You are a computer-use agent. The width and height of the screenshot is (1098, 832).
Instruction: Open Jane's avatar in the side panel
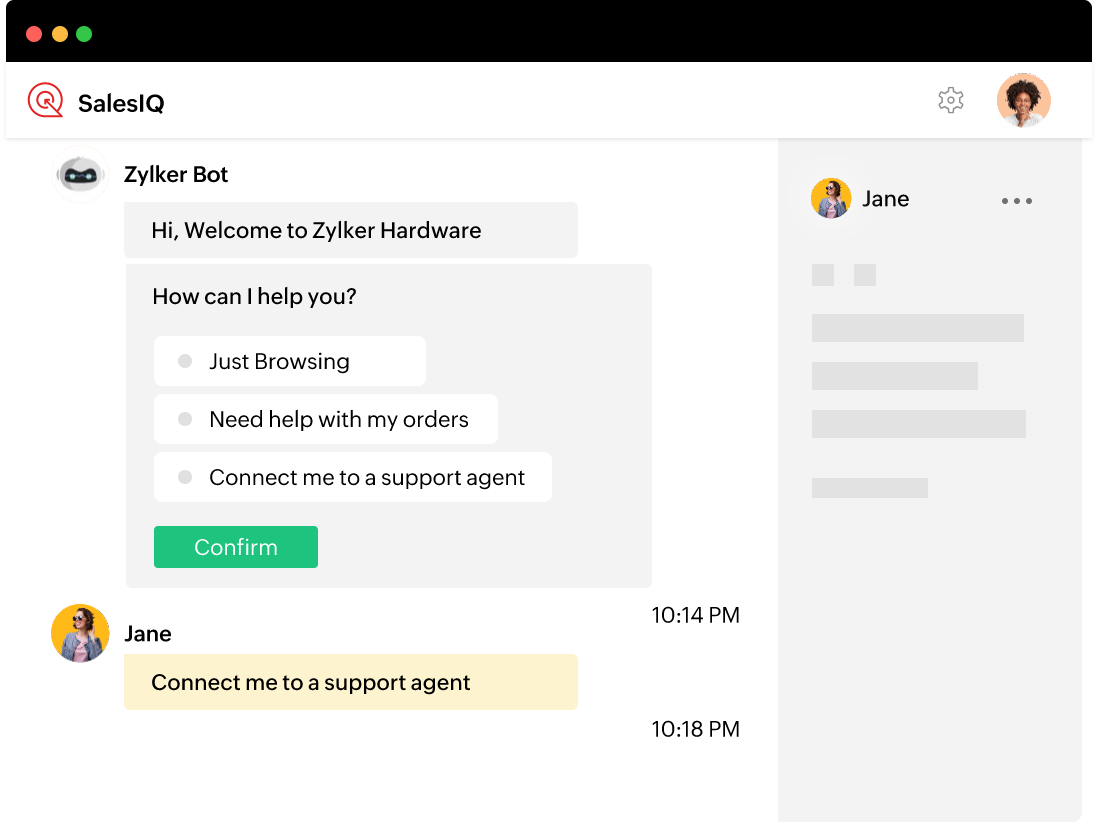point(831,198)
